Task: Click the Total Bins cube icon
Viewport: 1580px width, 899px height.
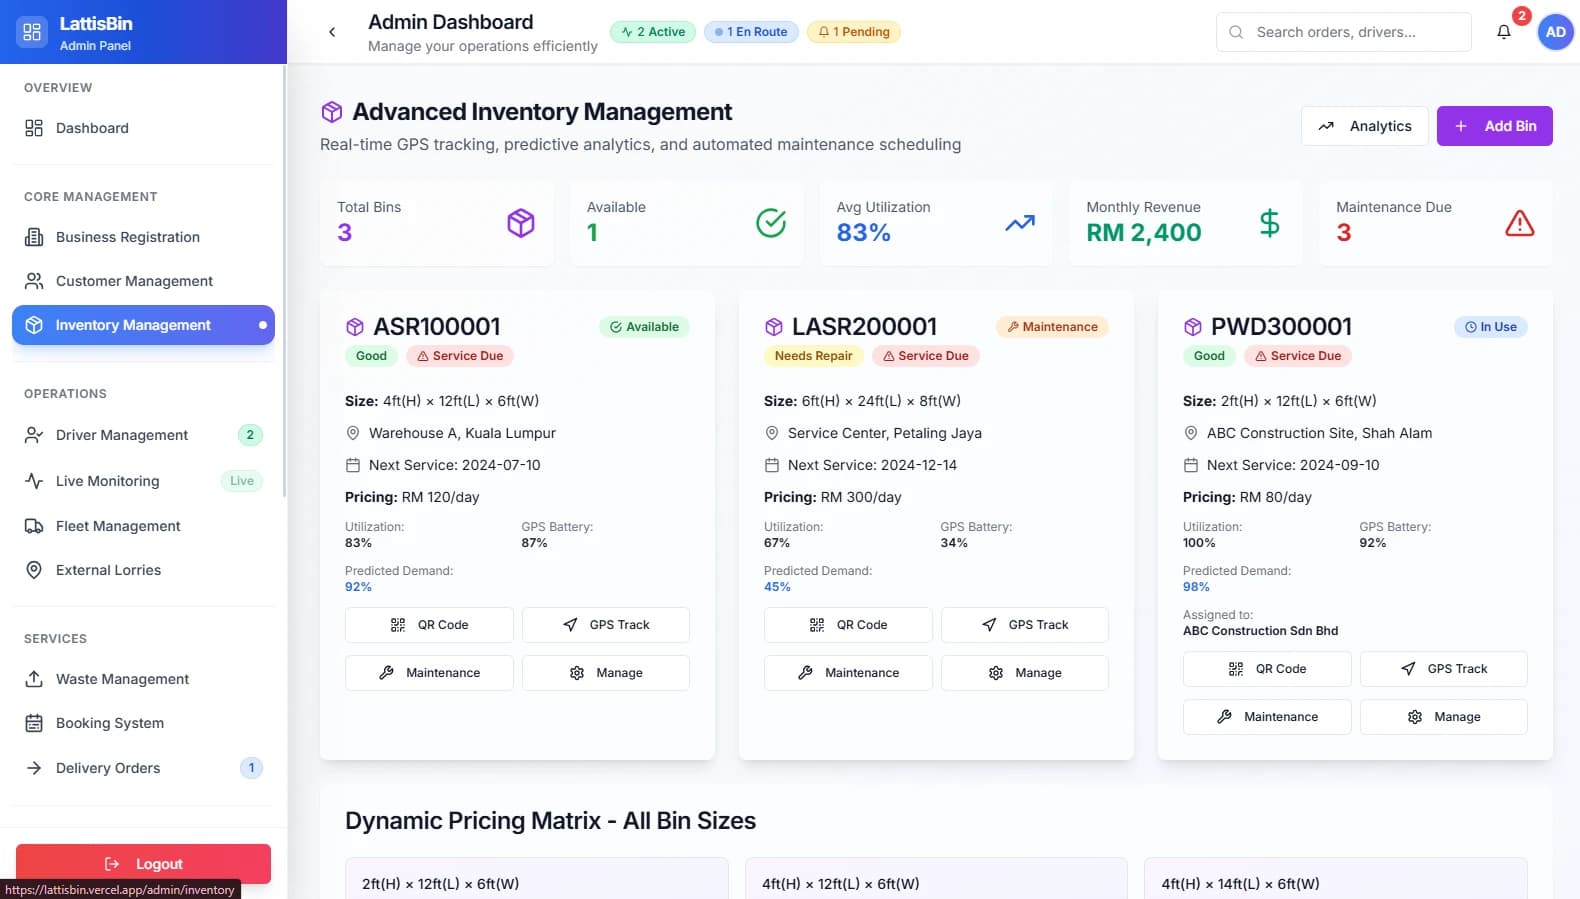Action: point(521,223)
